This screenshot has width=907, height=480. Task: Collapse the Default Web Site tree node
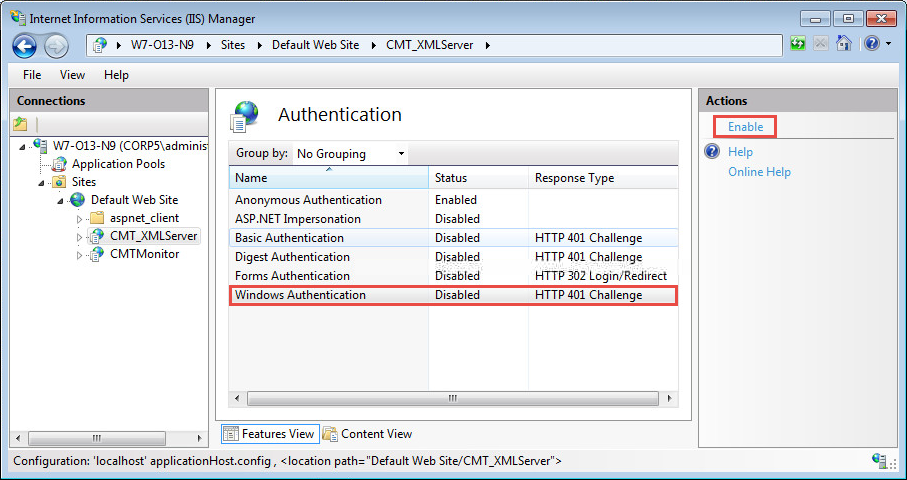pos(61,200)
